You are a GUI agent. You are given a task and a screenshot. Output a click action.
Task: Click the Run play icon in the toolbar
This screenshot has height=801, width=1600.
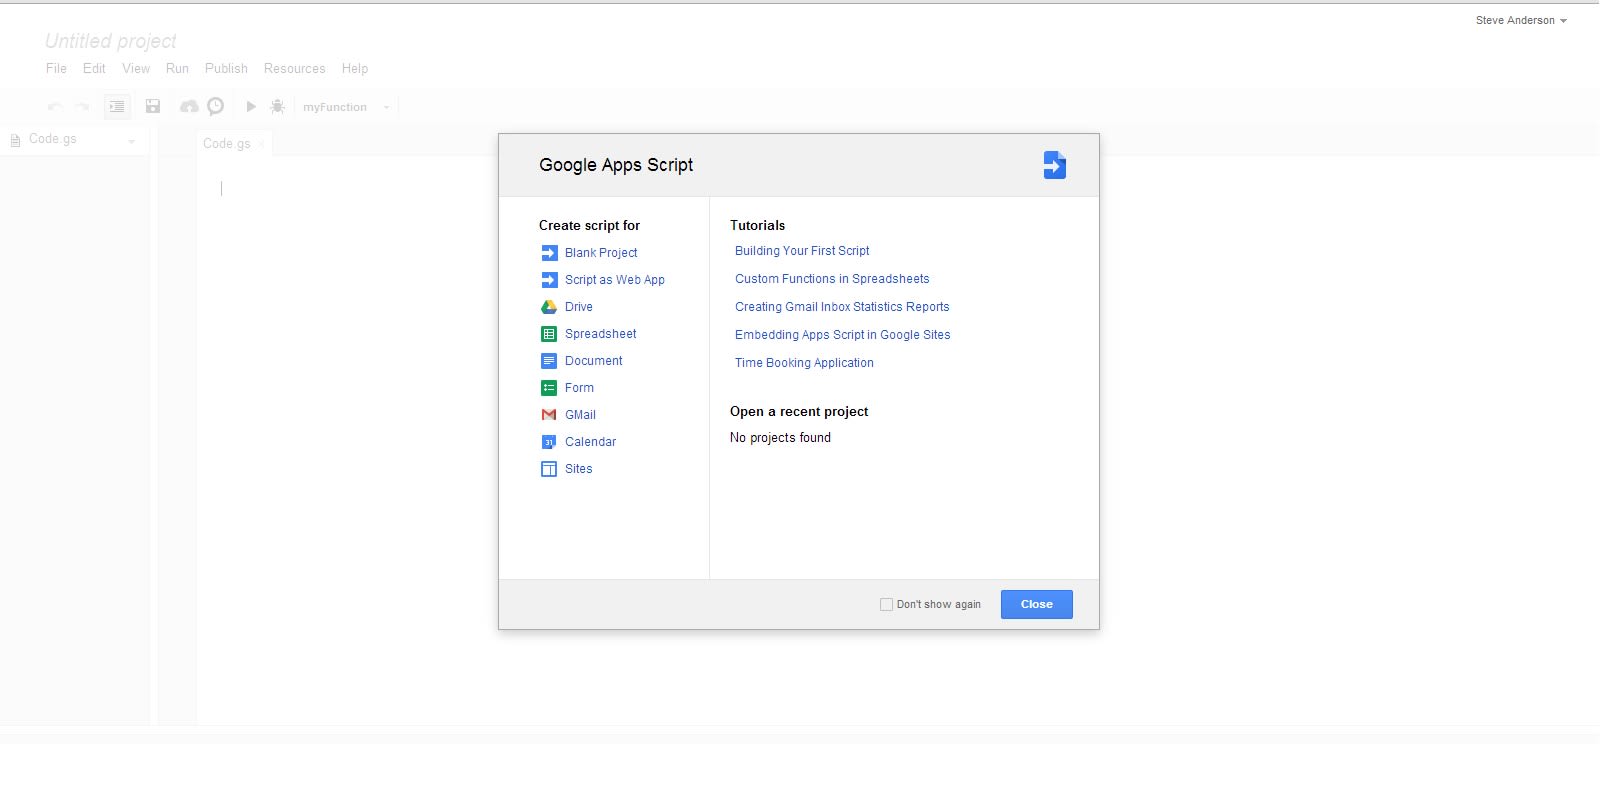pyautogui.click(x=251, y=106)
